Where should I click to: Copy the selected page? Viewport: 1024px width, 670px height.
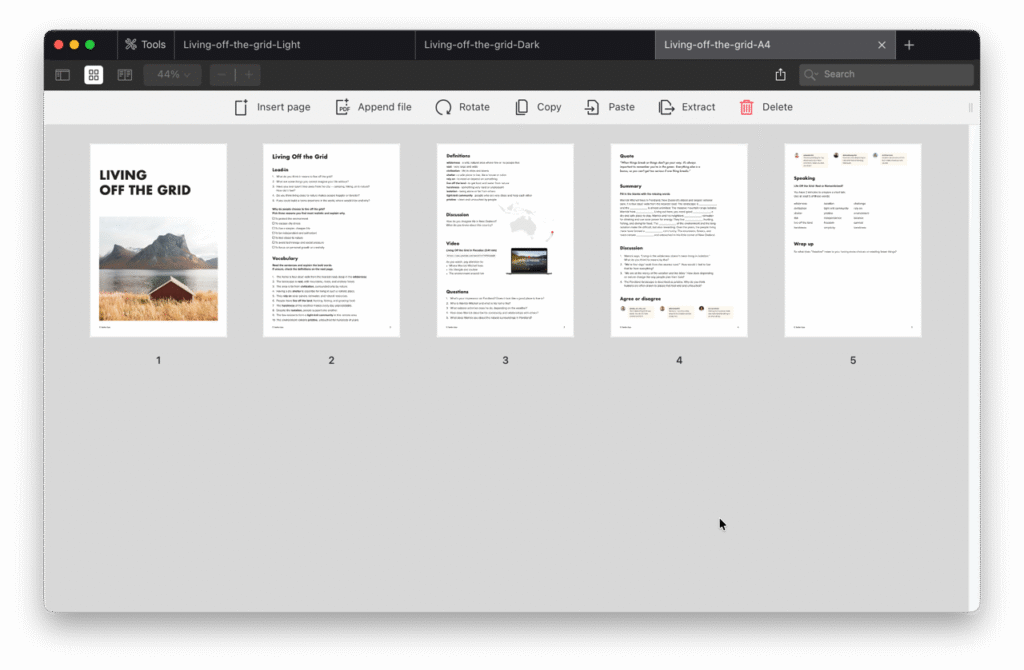point(538,107)
